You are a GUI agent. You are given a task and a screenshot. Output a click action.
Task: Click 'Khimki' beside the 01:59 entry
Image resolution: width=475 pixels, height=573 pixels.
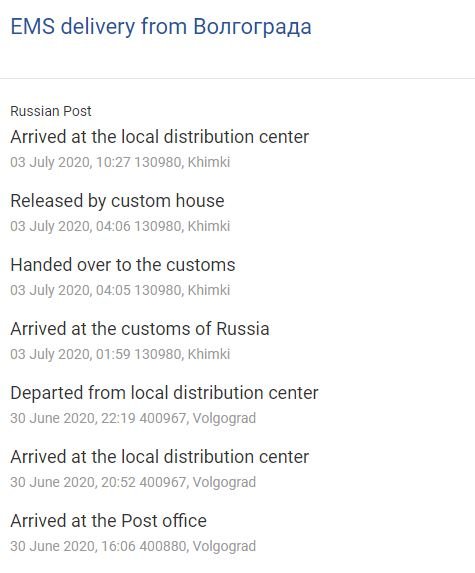tap(209, 354)
